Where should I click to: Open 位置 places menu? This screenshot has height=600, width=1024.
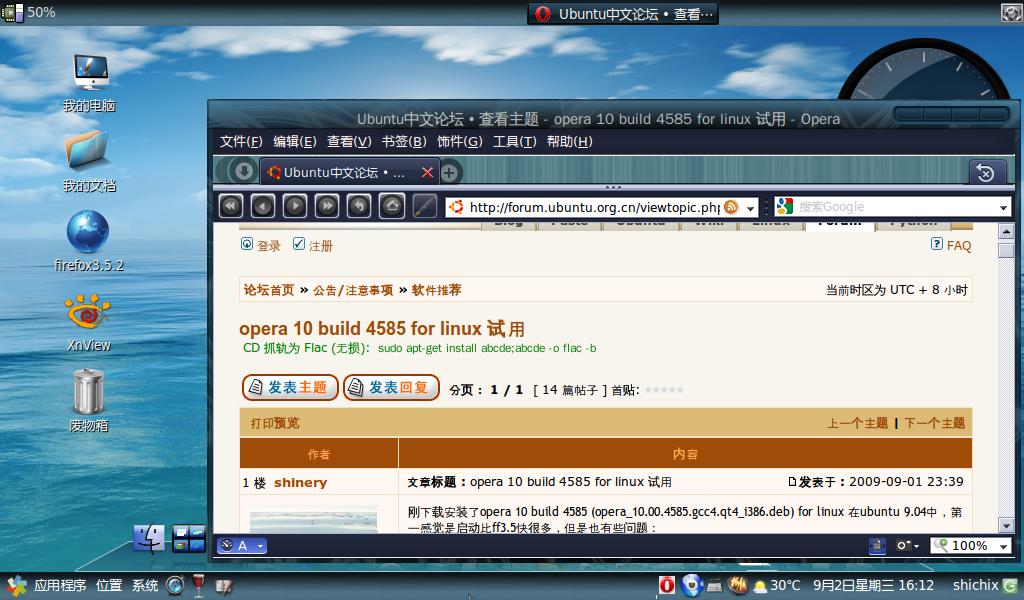(x=109, y=585)
